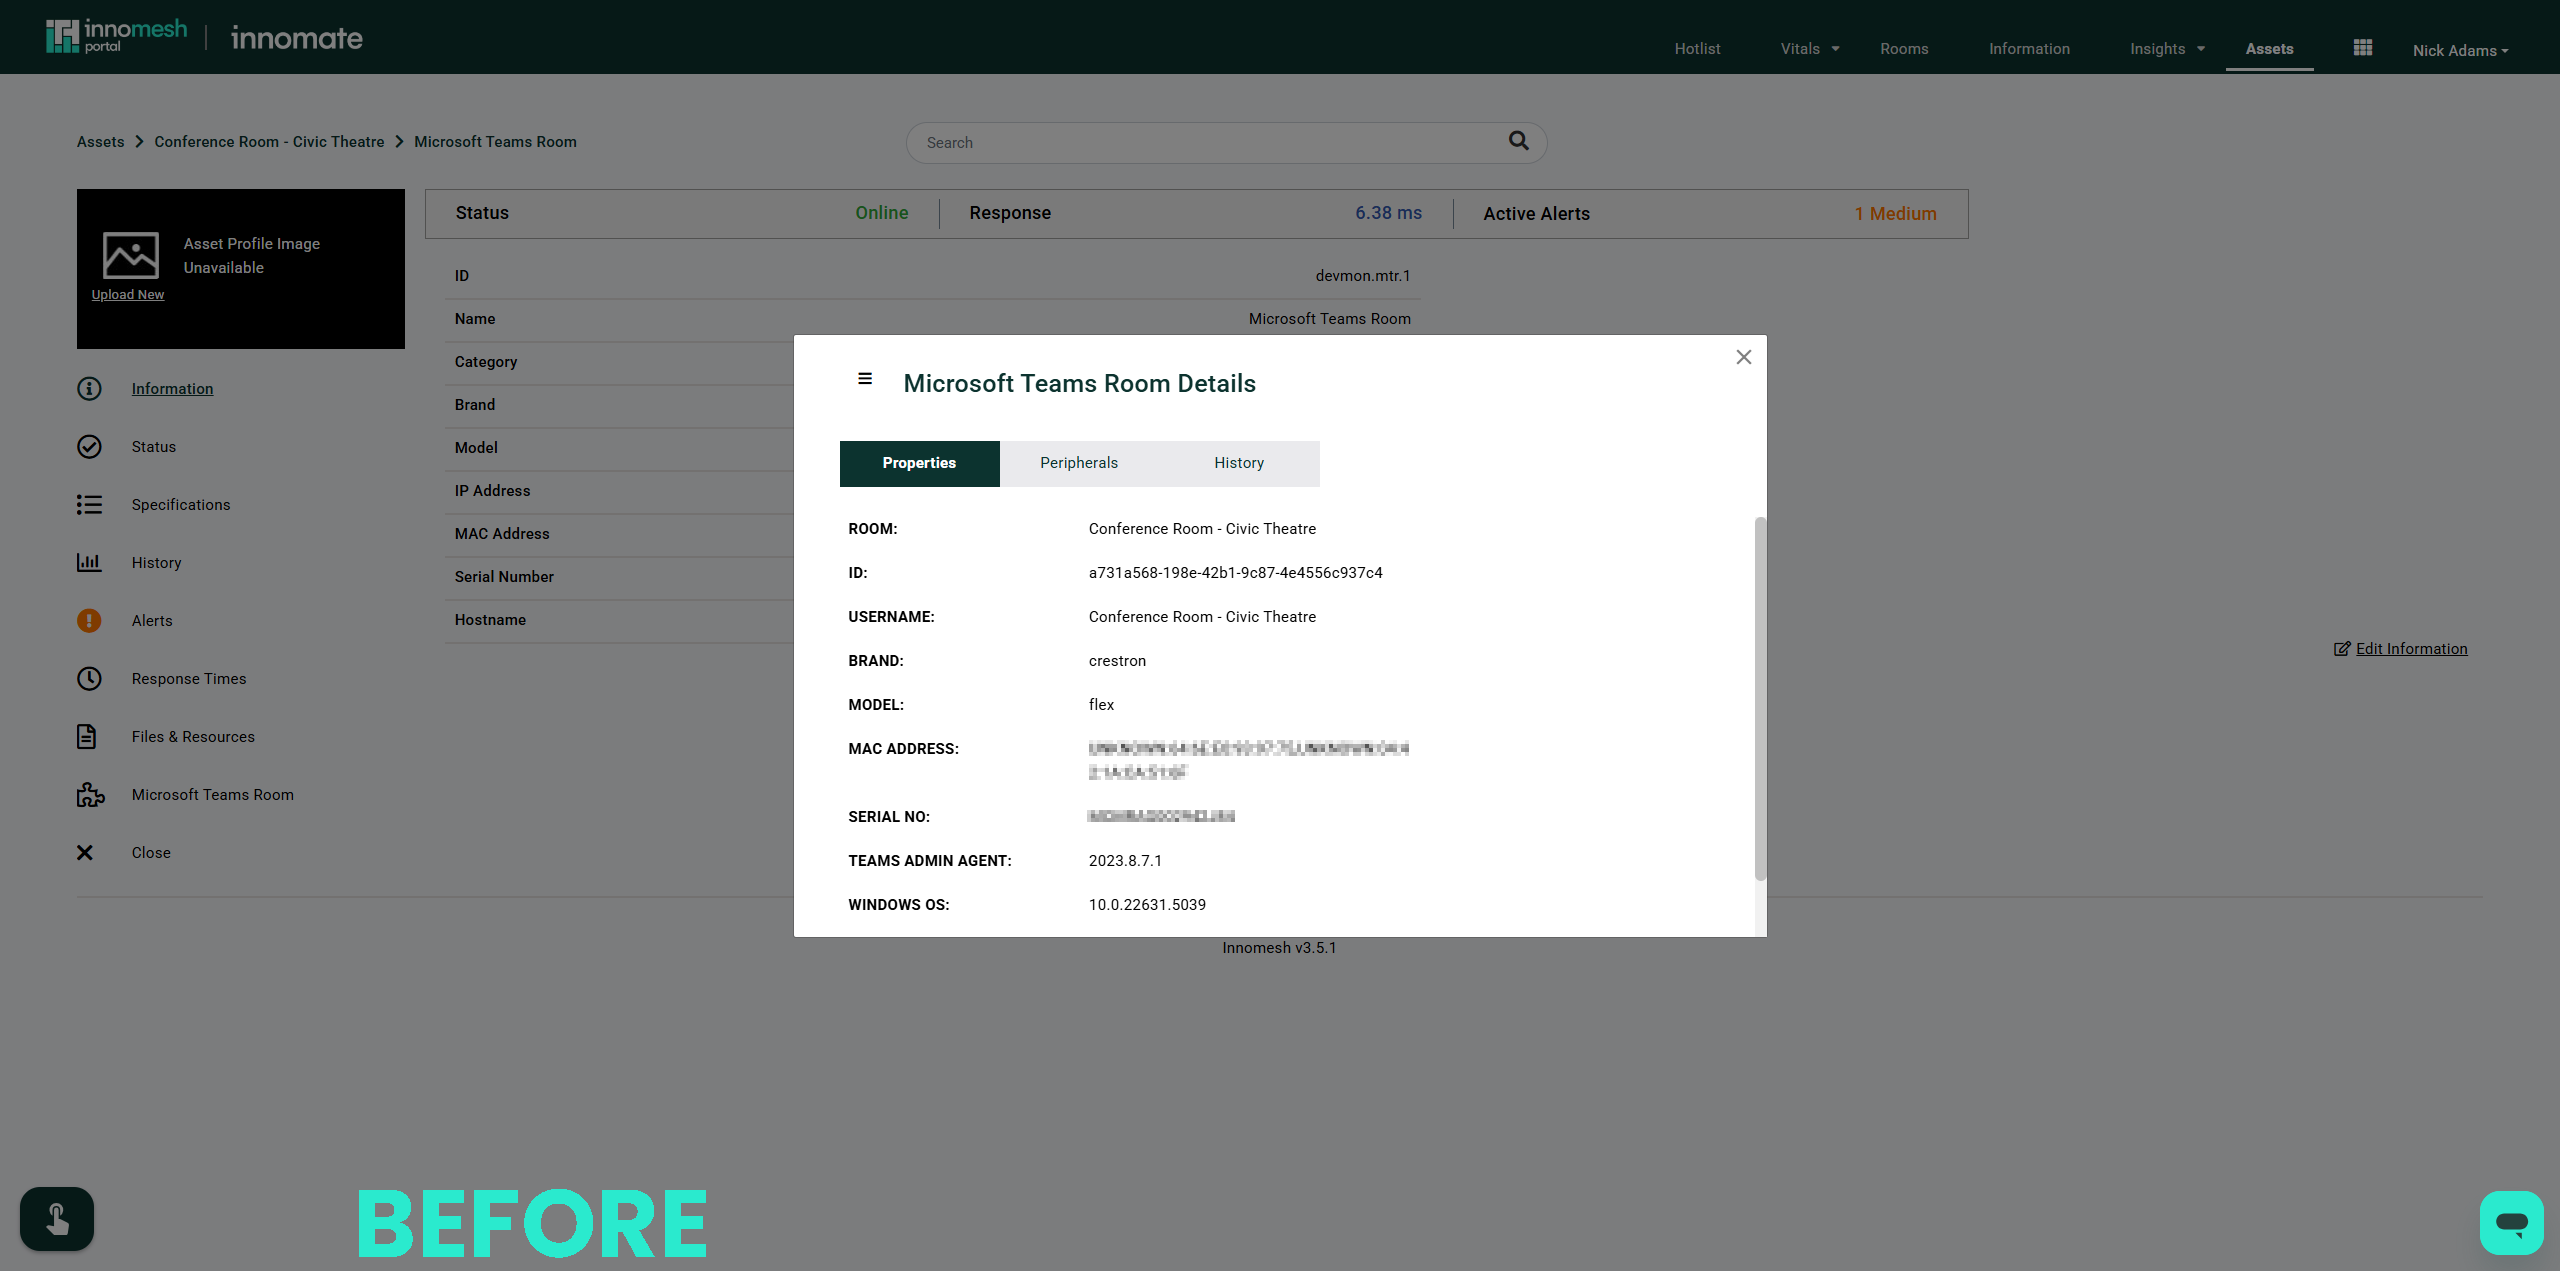Click the Microsoft Teams Room breadcrumb
Screen dimensions: 2560x1271
click(x=496, y=142)
